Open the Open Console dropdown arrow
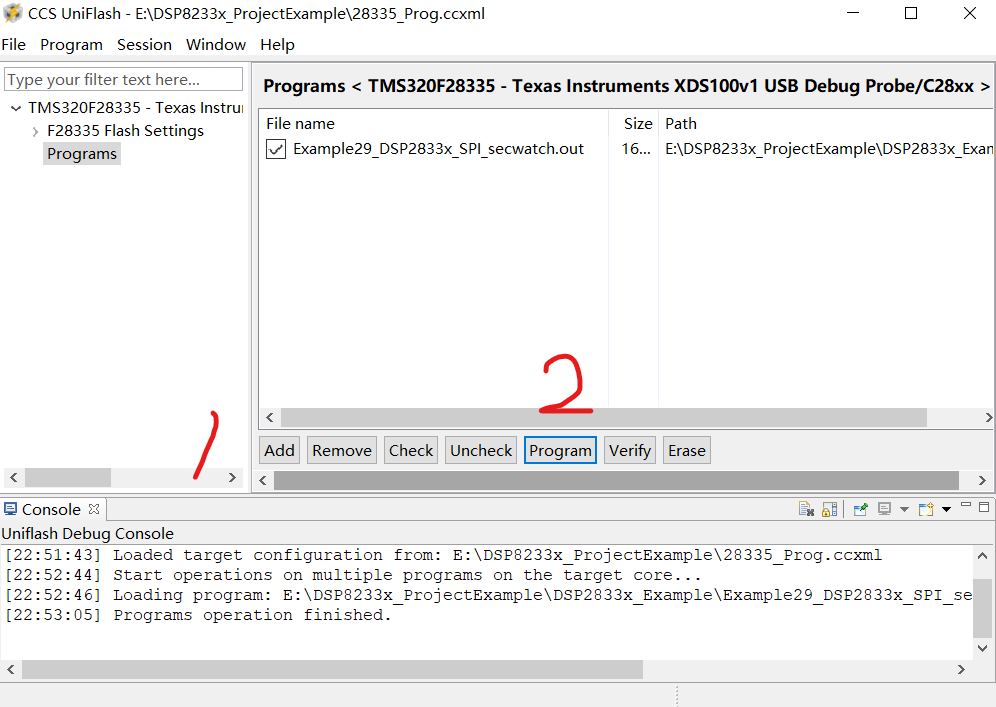Image resolution: width=996 pixels, height=707 pixels. point(946,509)
